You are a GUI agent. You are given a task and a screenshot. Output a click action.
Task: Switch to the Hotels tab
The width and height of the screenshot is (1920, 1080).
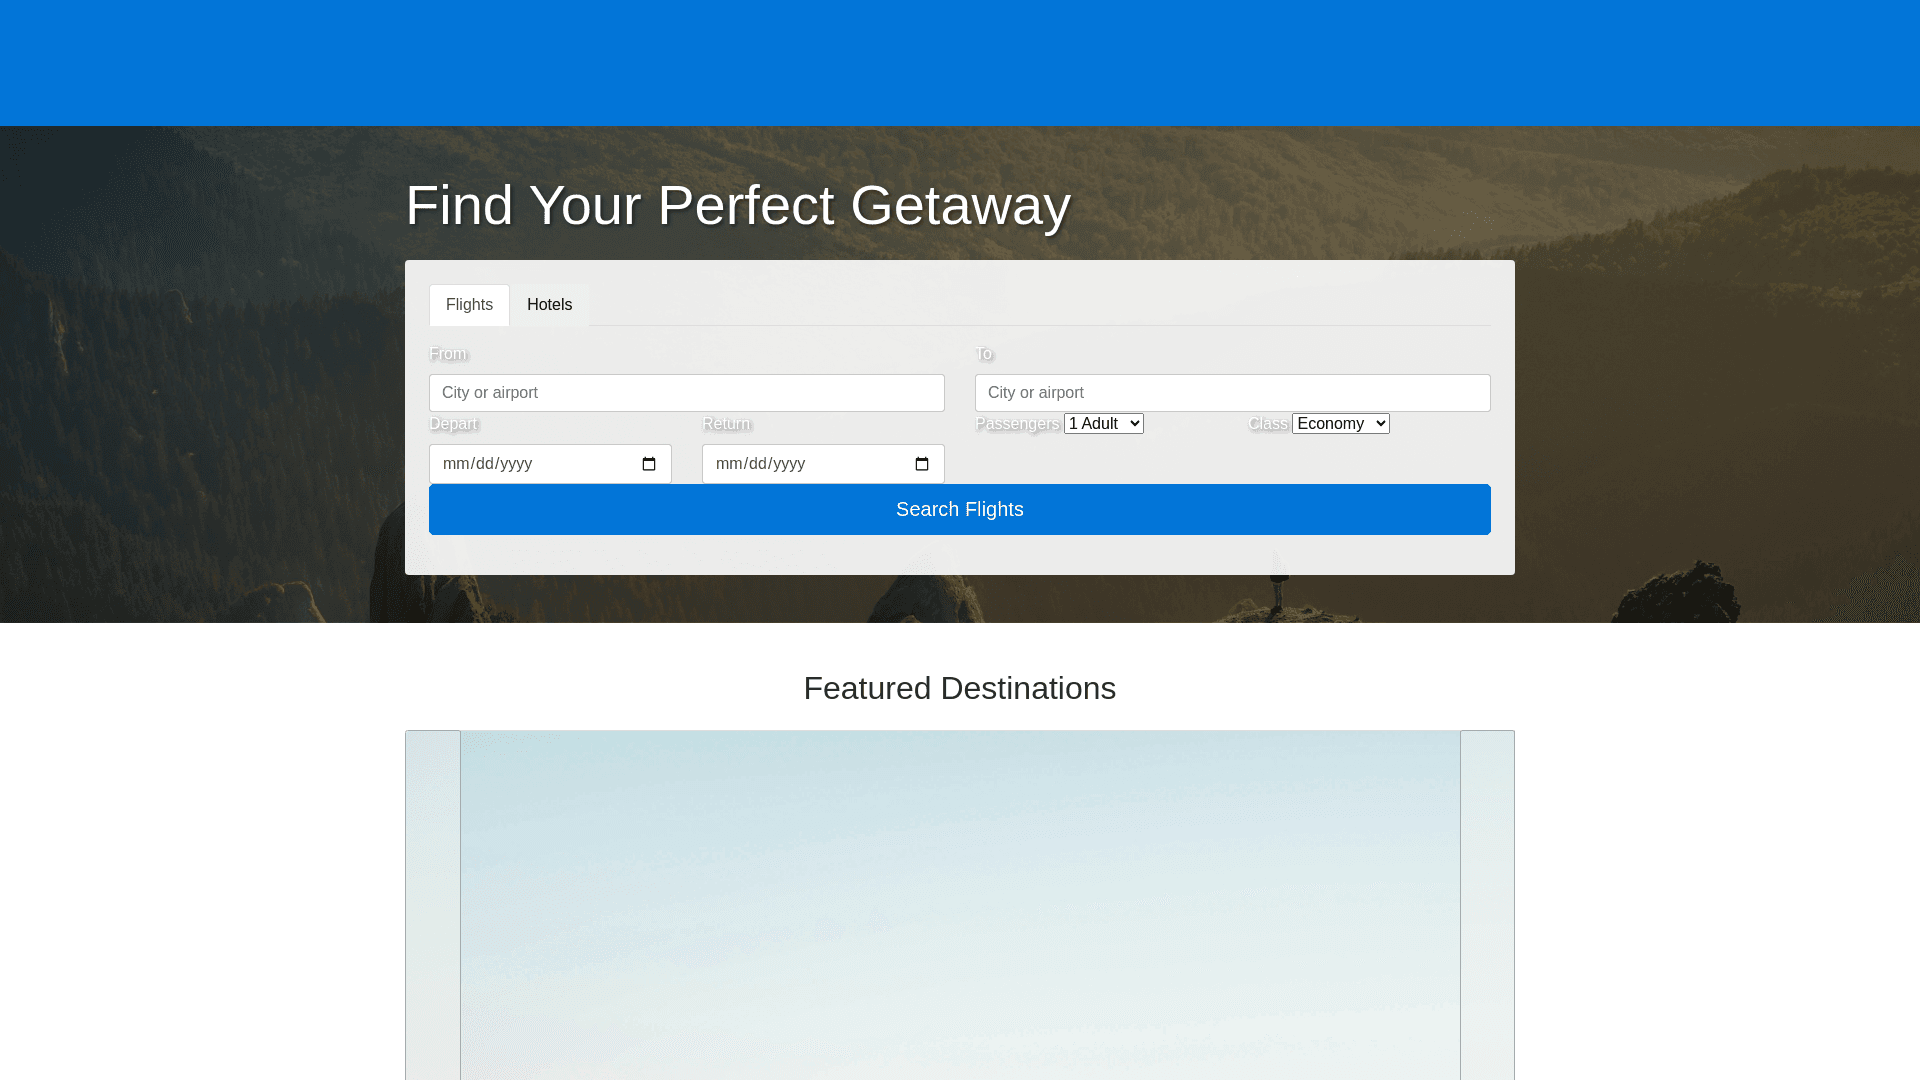point(549,305)
